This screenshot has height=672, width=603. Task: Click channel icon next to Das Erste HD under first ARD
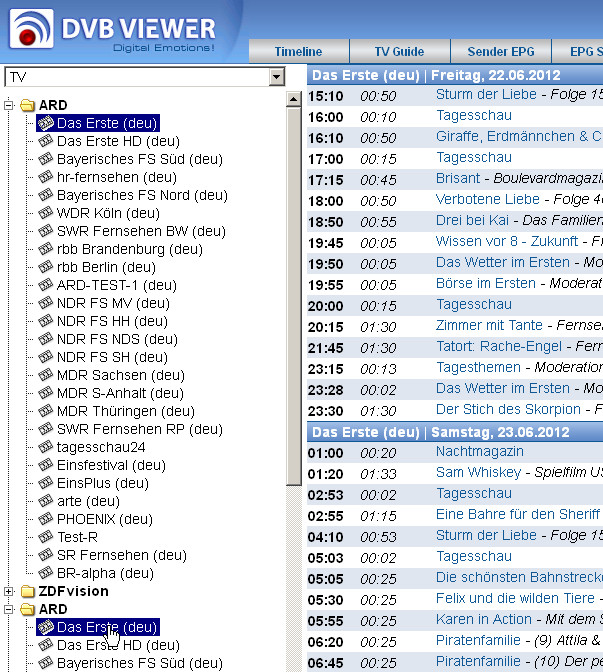[x=45, y=141]
